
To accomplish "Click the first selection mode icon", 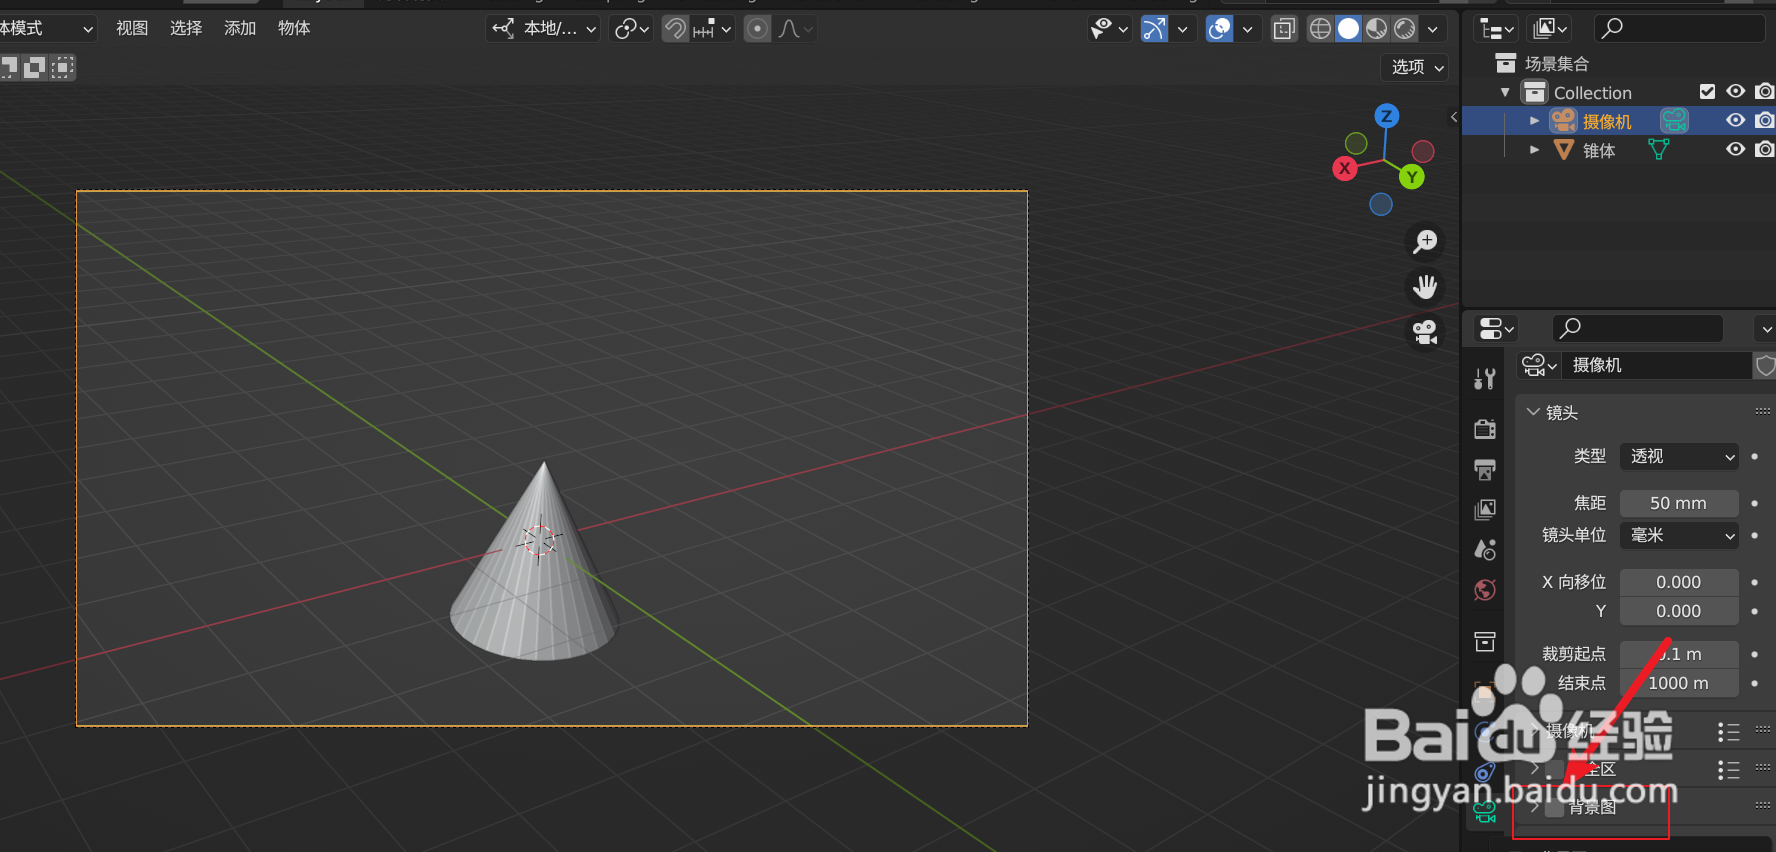I will [8, 67].
